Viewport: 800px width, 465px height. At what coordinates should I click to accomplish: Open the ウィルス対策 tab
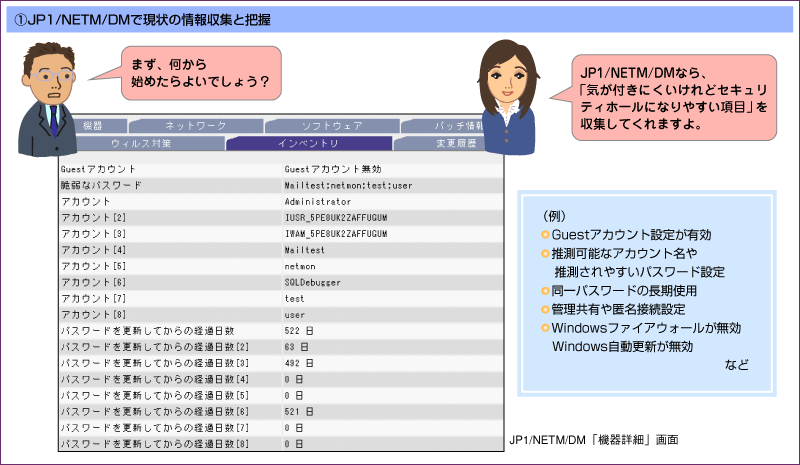click(x=149, y=143)
